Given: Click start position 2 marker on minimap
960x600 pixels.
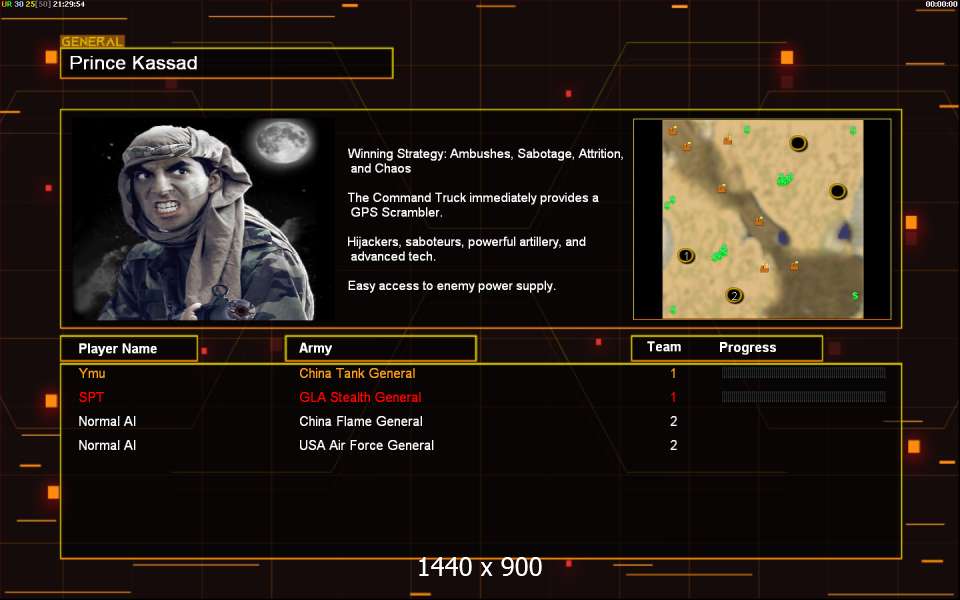Looking at the screenshot, I should (734, 296).
